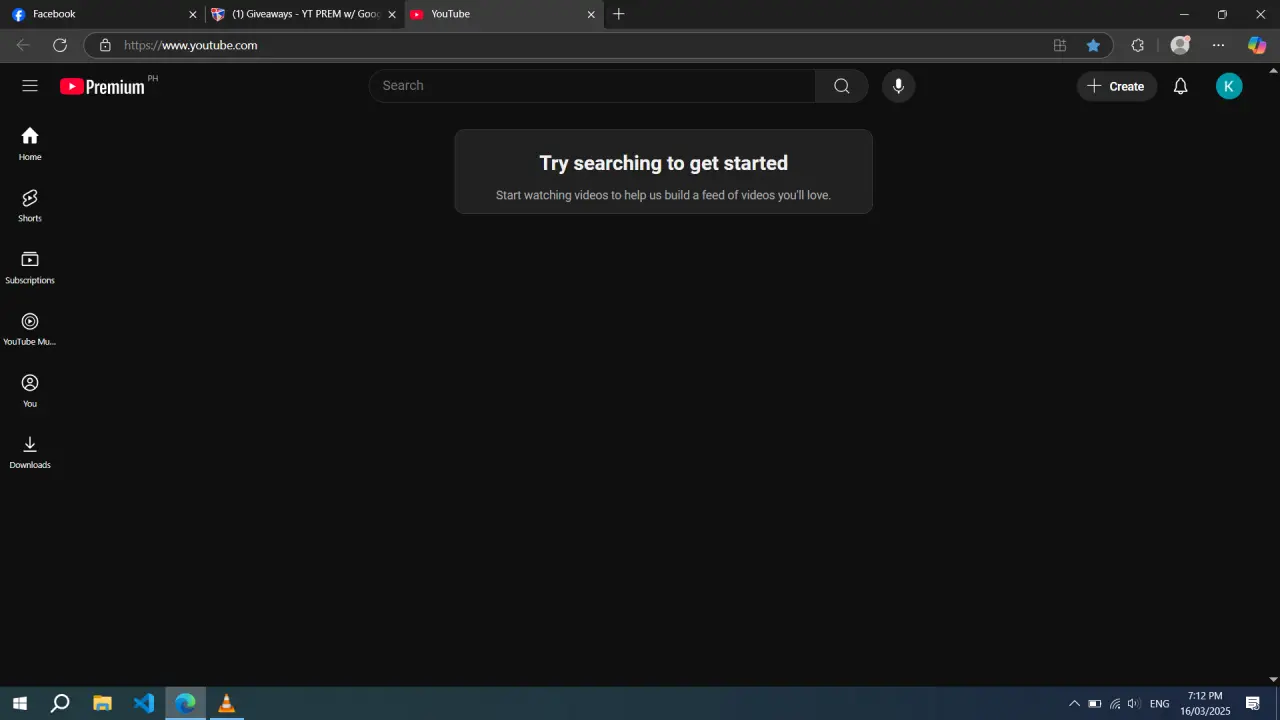Close the Facebook tab

193,14
